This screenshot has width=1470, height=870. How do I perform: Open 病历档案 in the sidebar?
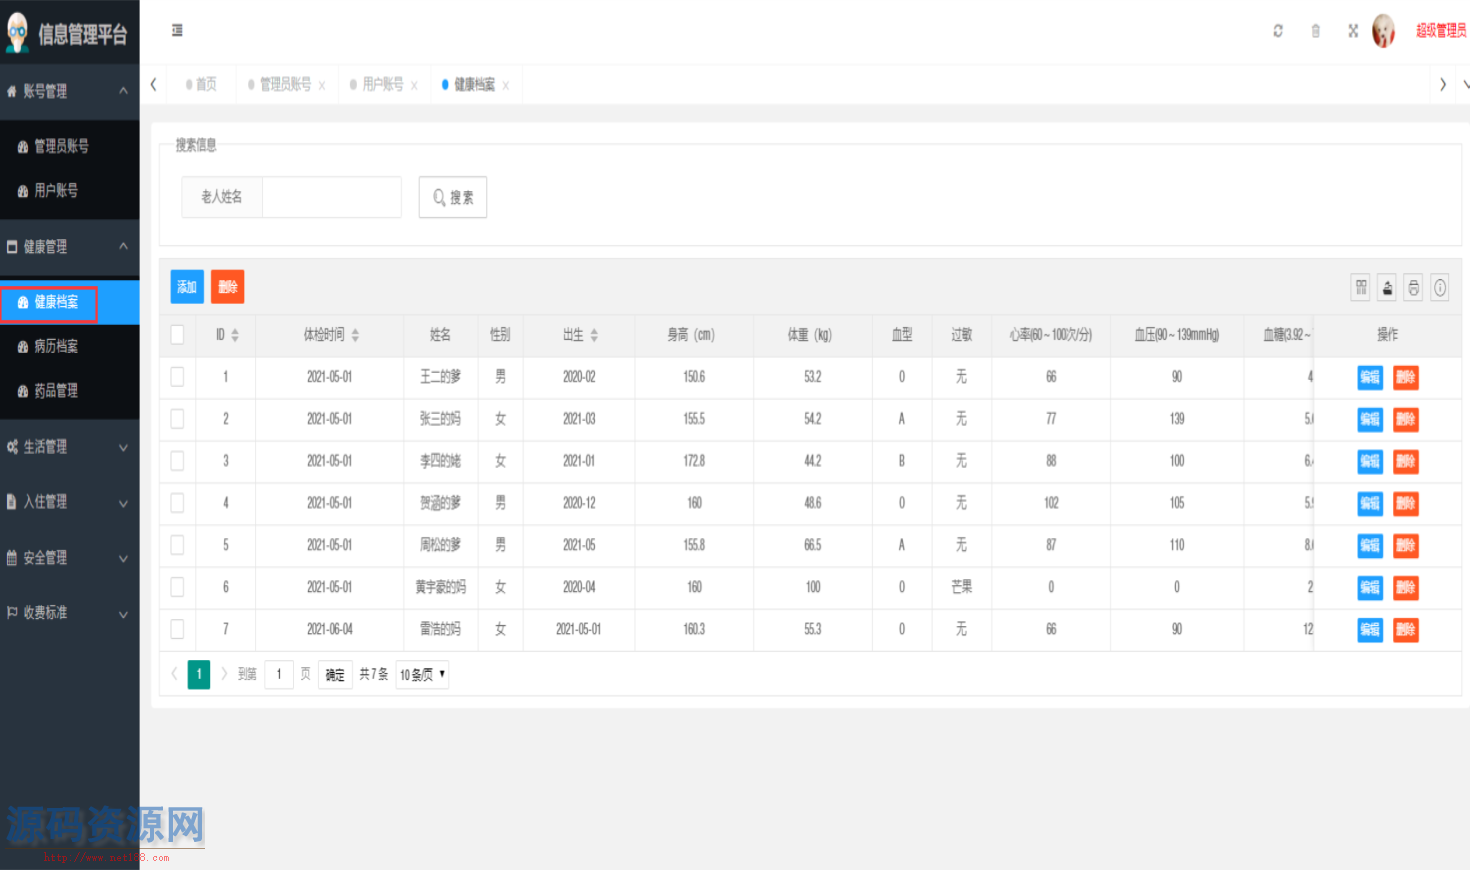pyautogui.click(x=56, y=346)
